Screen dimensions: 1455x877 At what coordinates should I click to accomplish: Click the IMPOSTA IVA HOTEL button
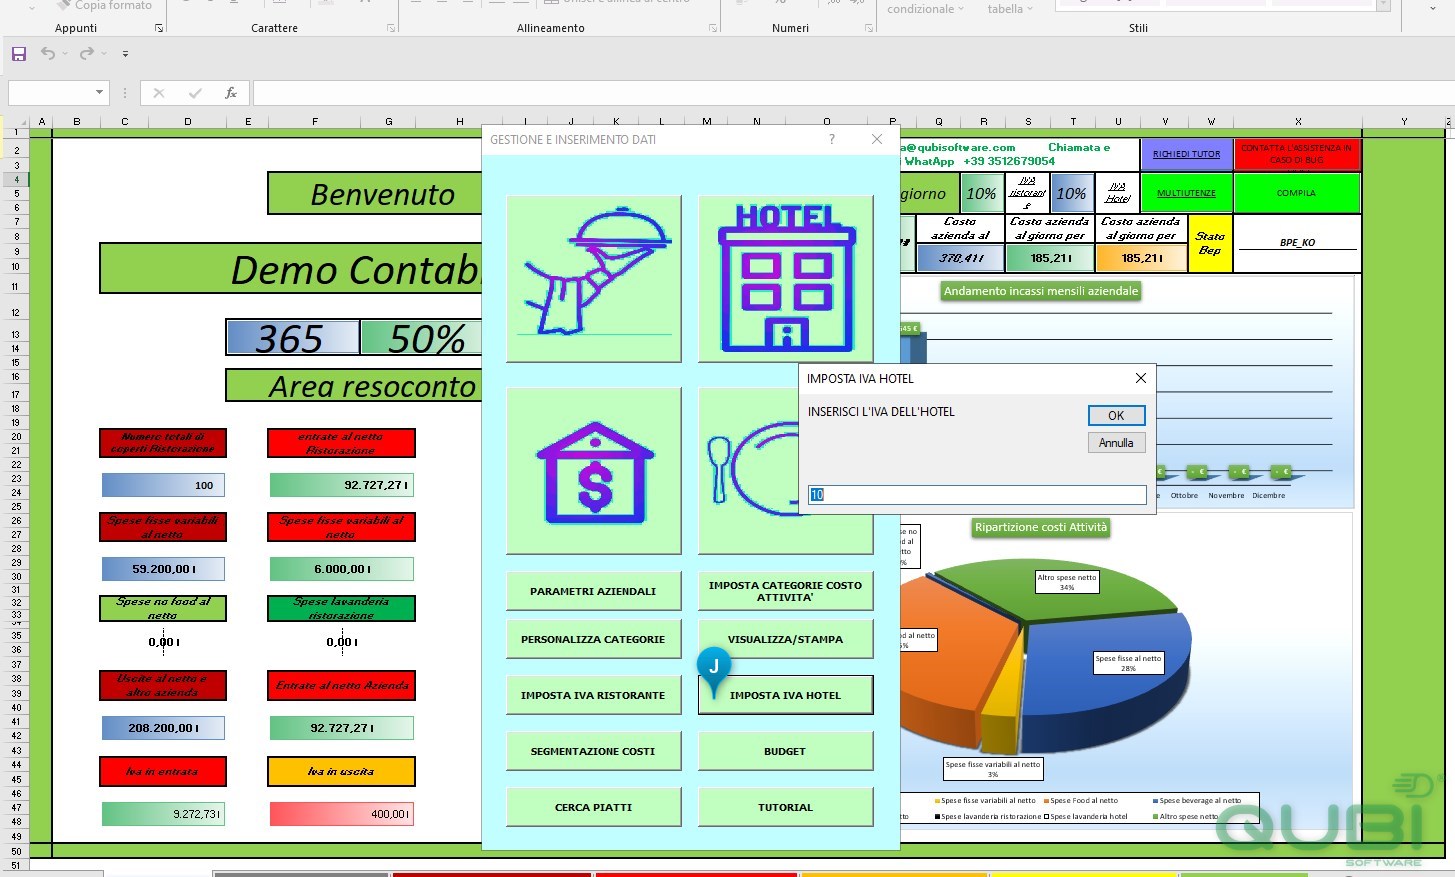[785, 695]
